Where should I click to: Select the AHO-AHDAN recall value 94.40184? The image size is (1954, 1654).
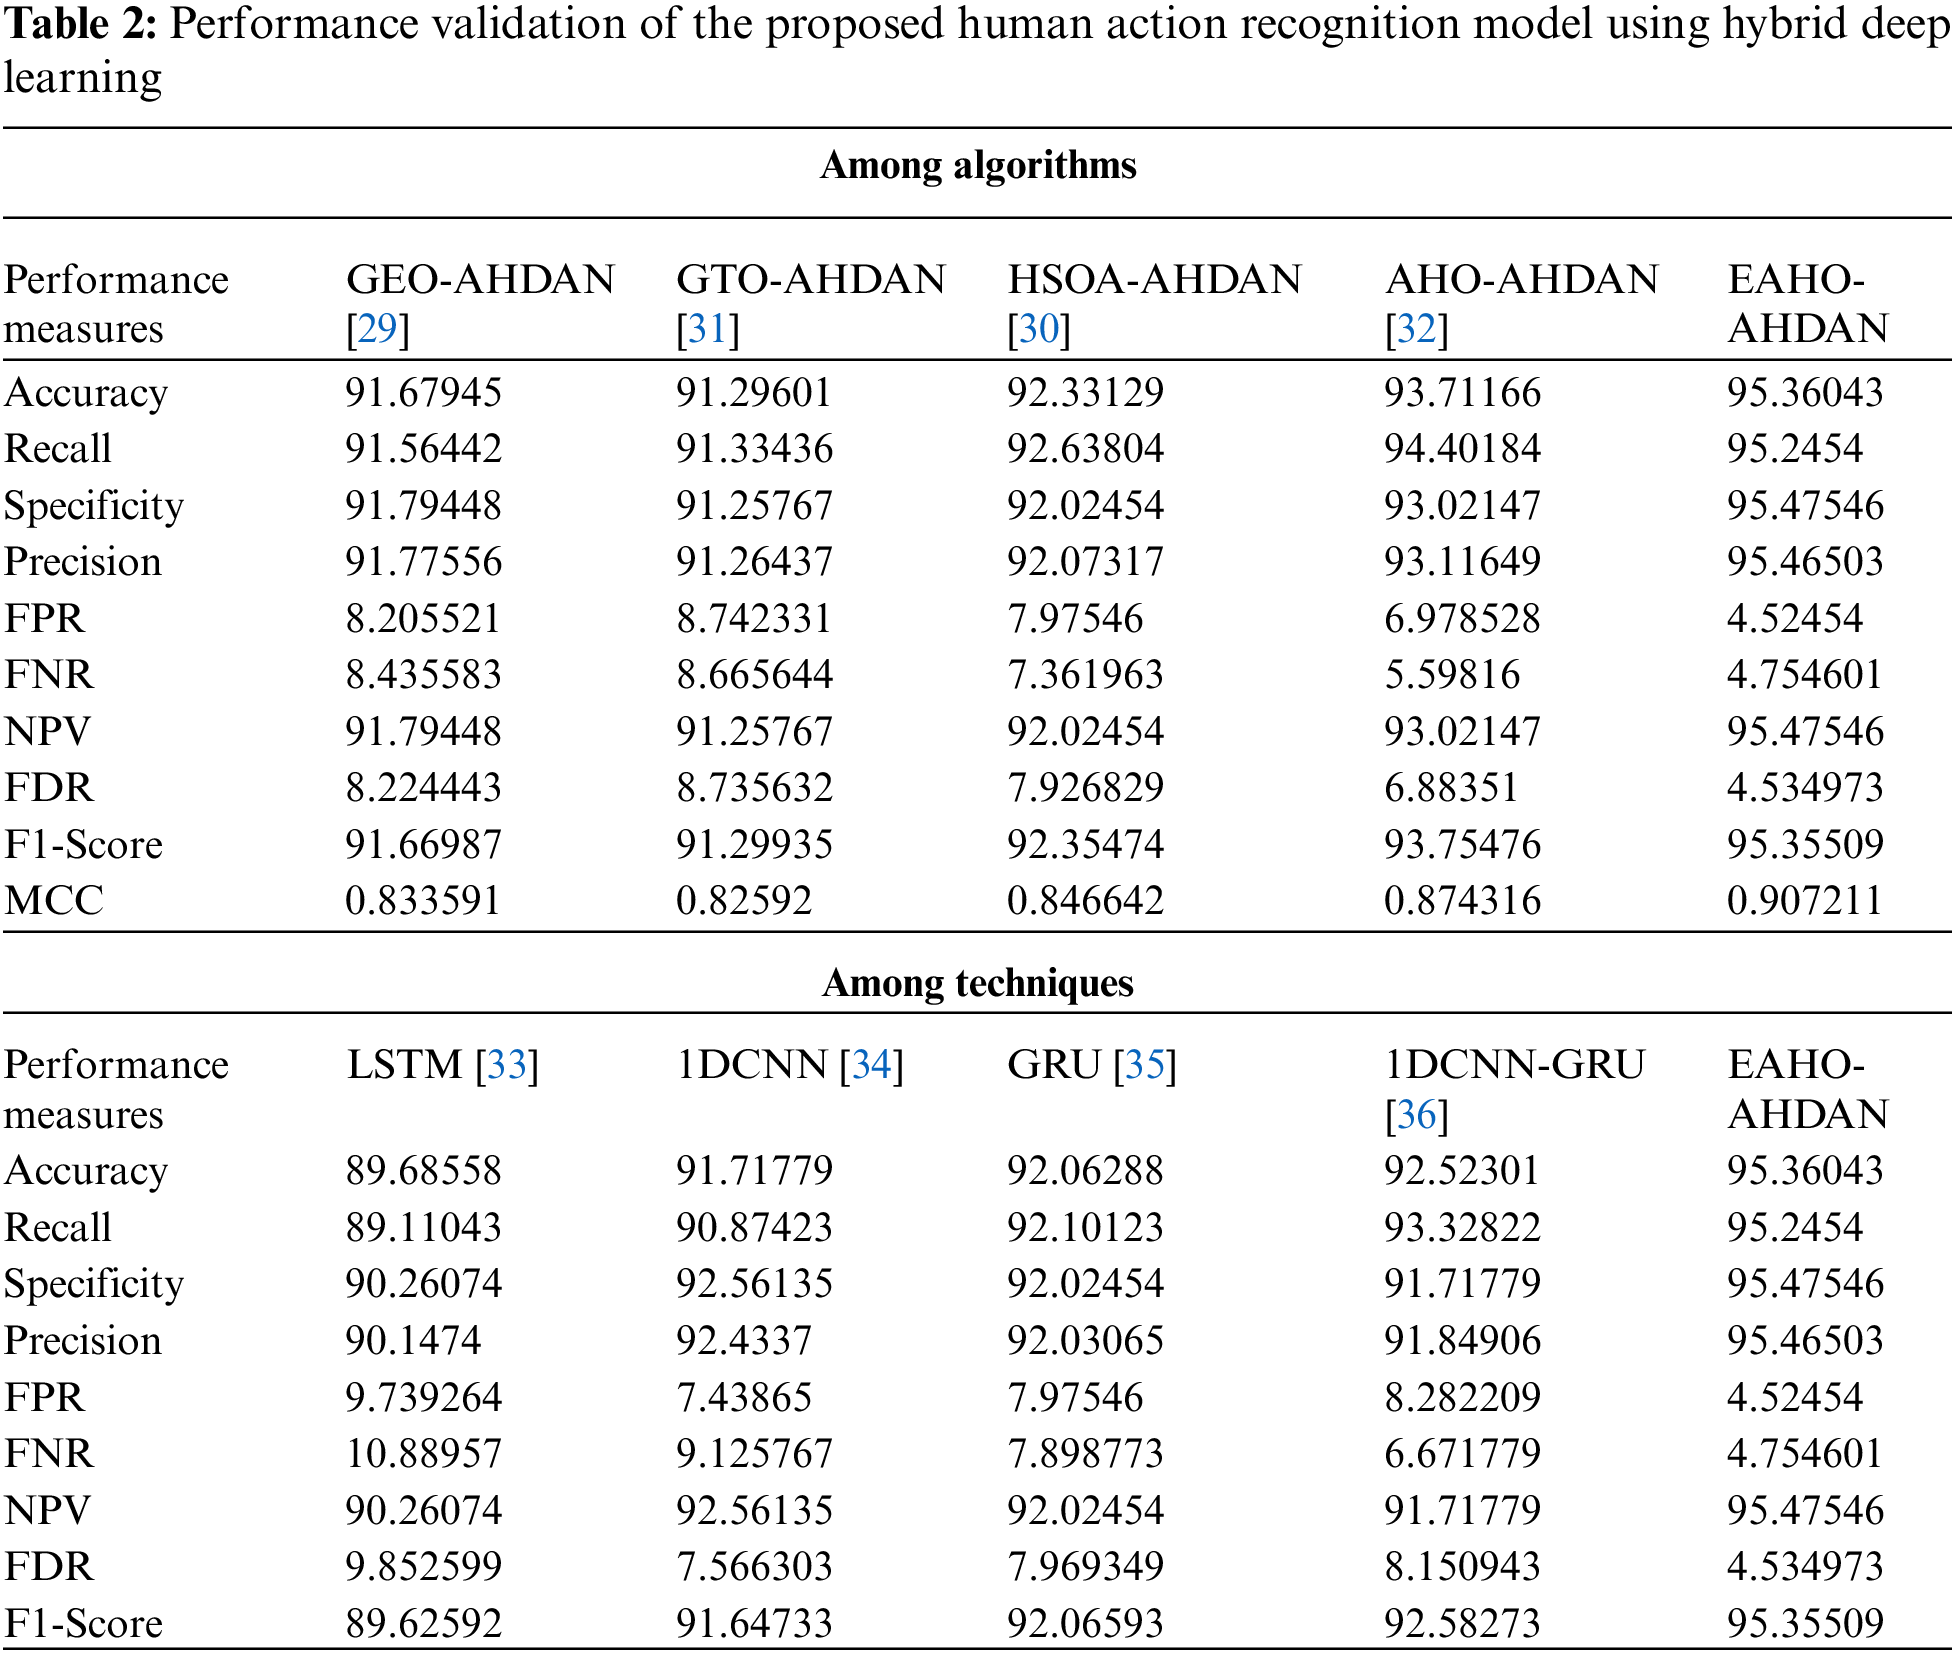click(1462, 449)
